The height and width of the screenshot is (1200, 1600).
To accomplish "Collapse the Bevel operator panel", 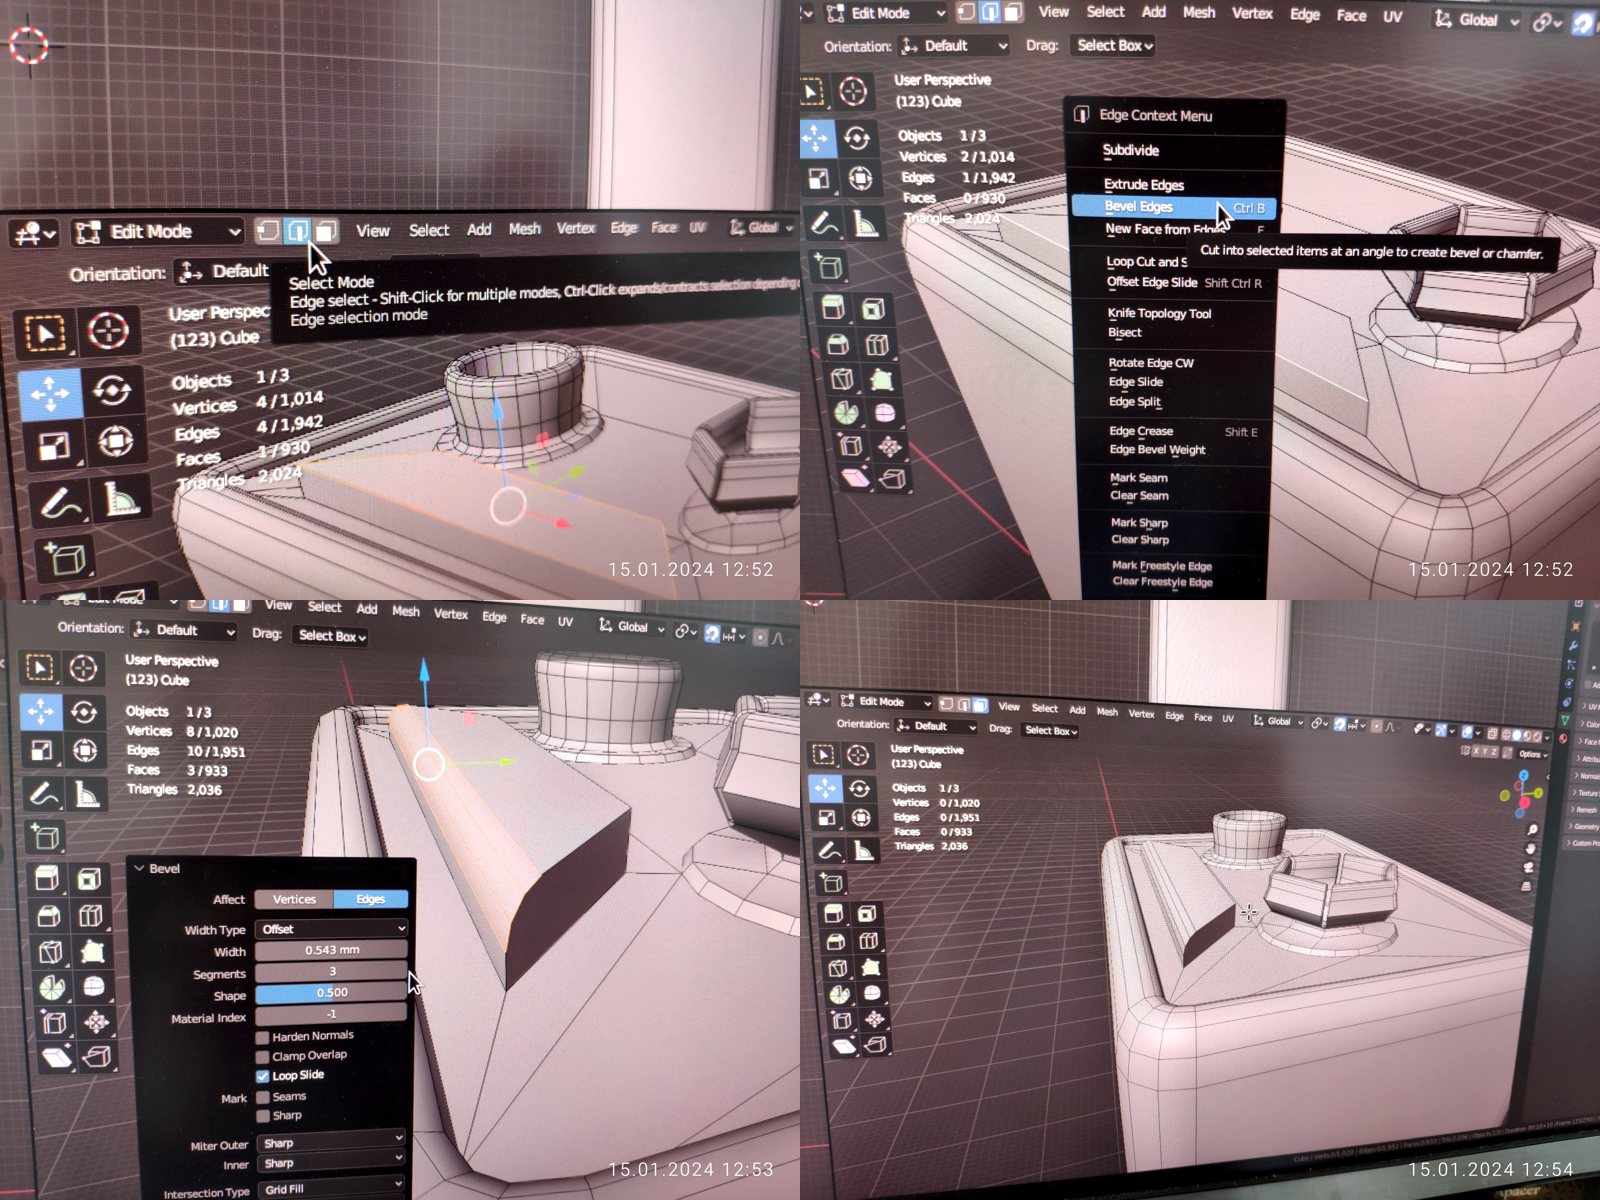I will click(x=140, y=869).
